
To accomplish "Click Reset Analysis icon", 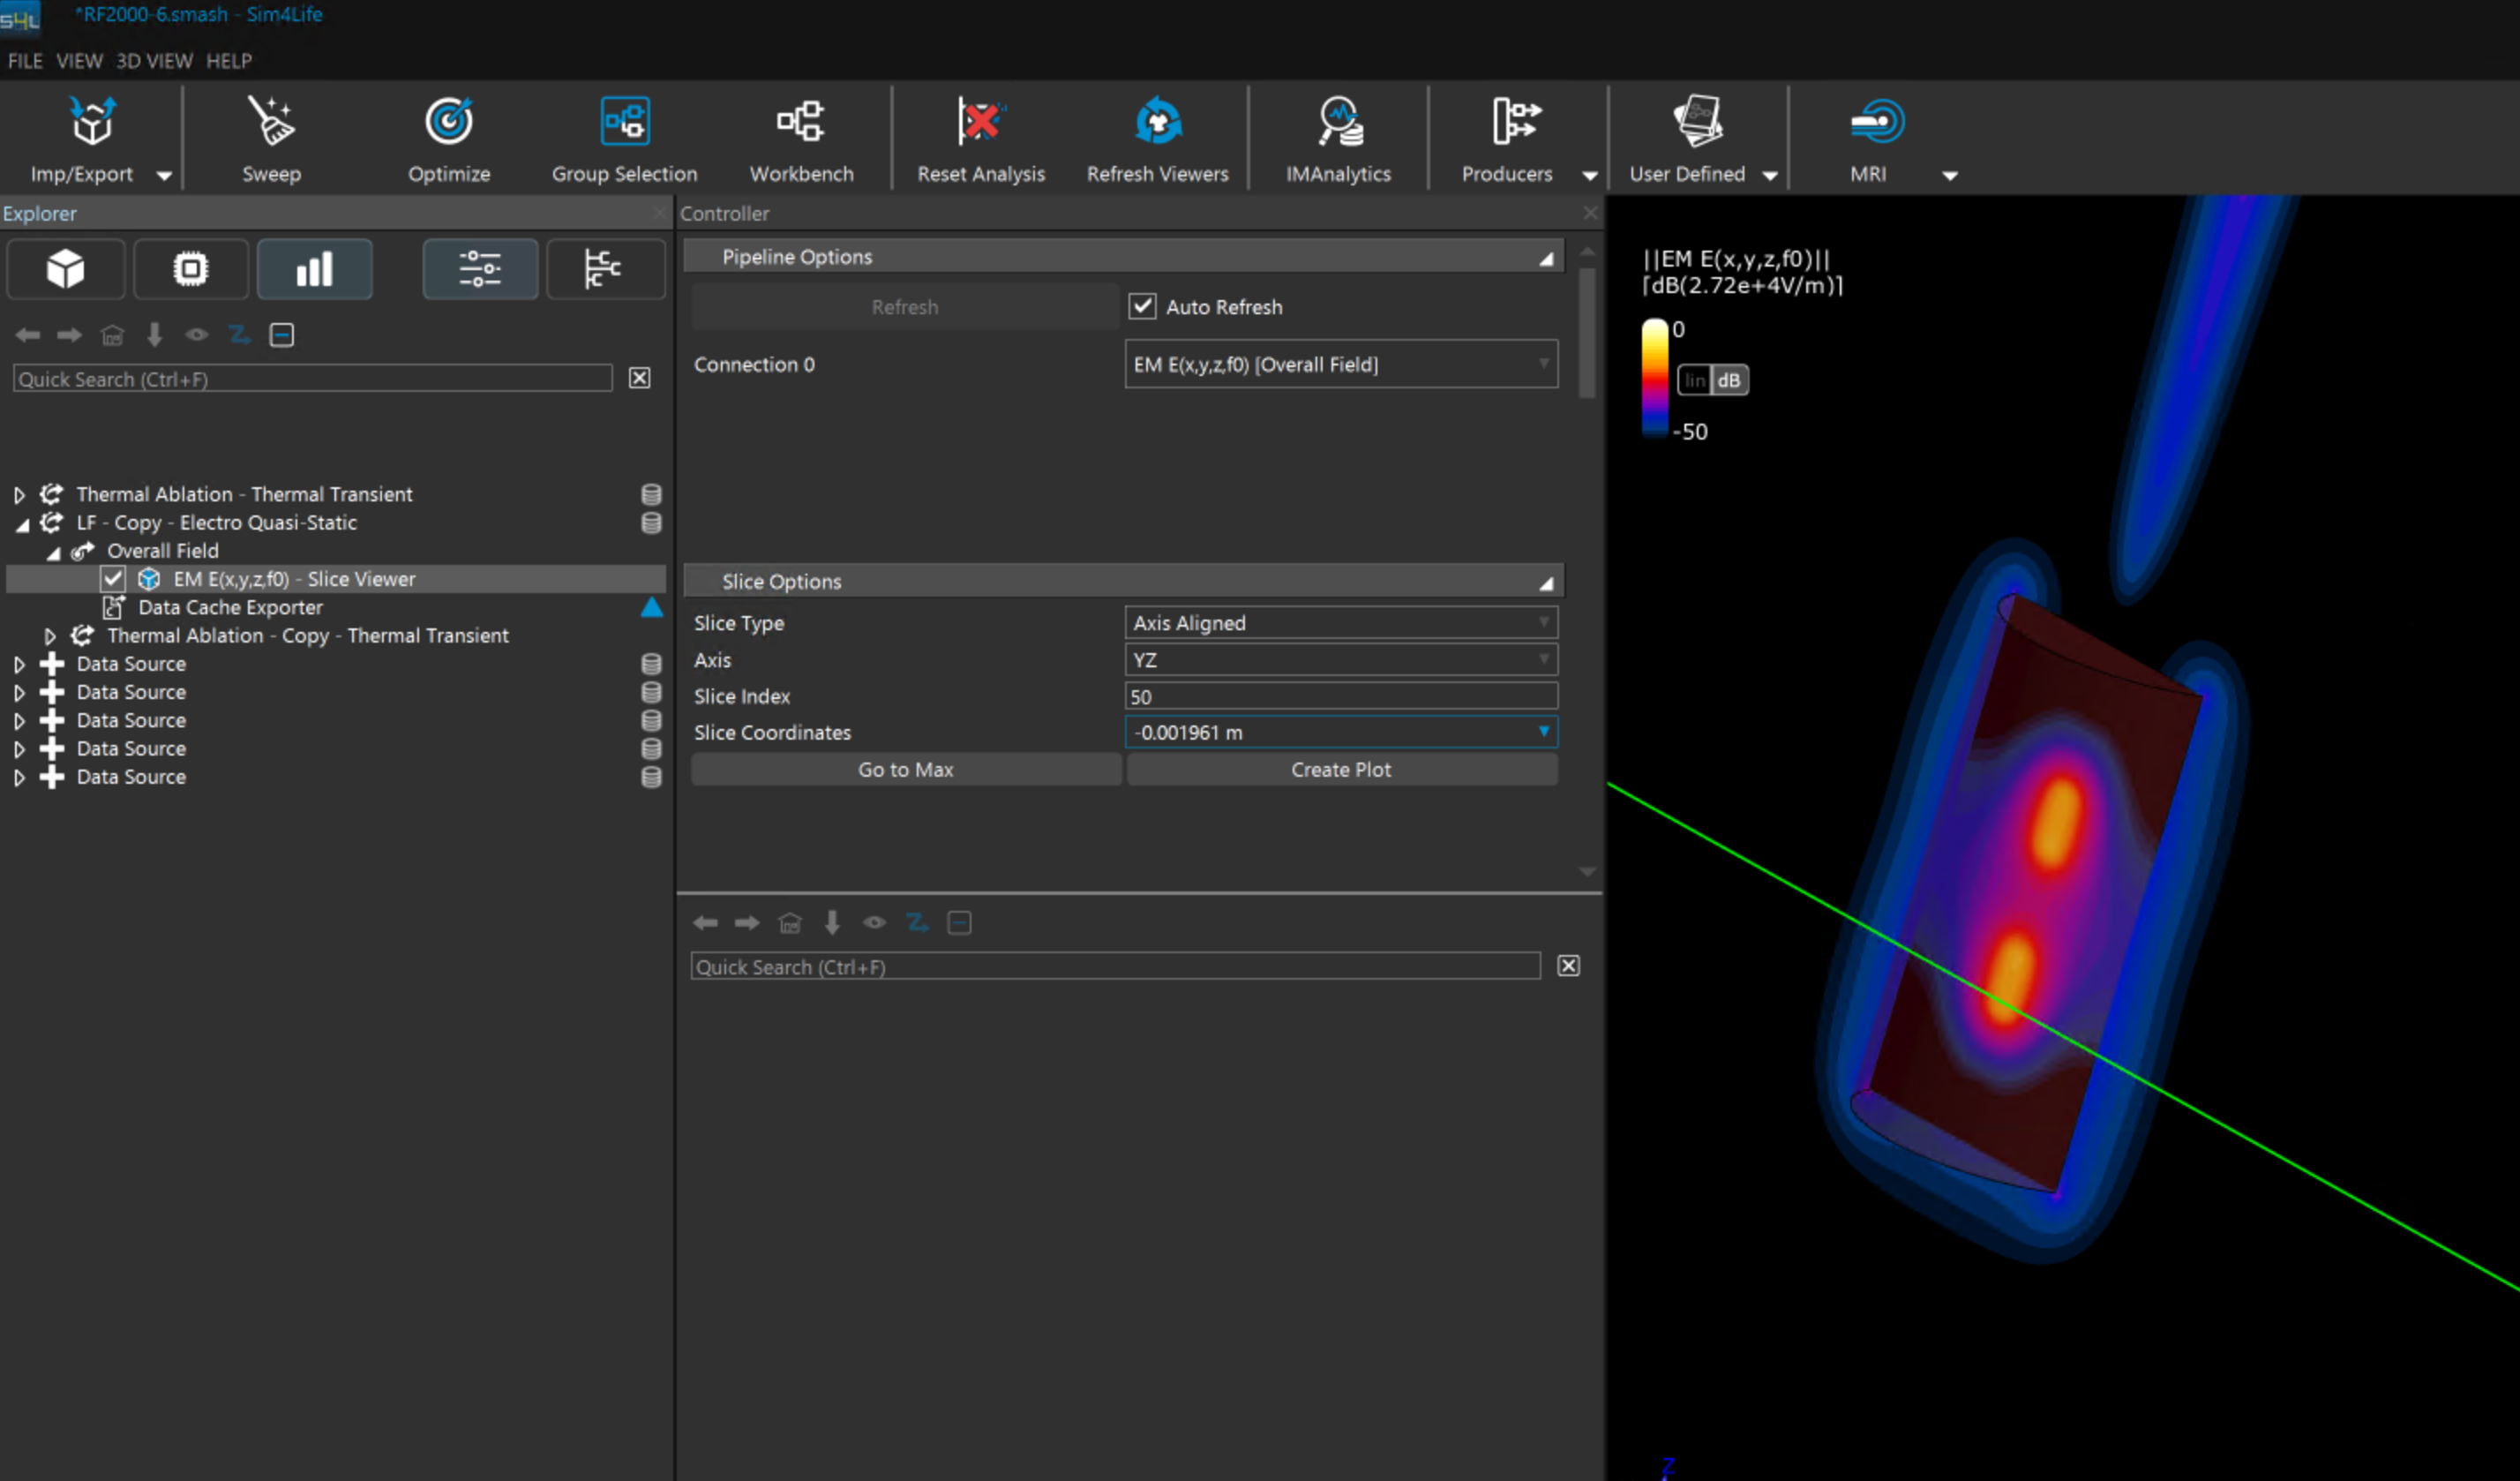I will point(980,123).
